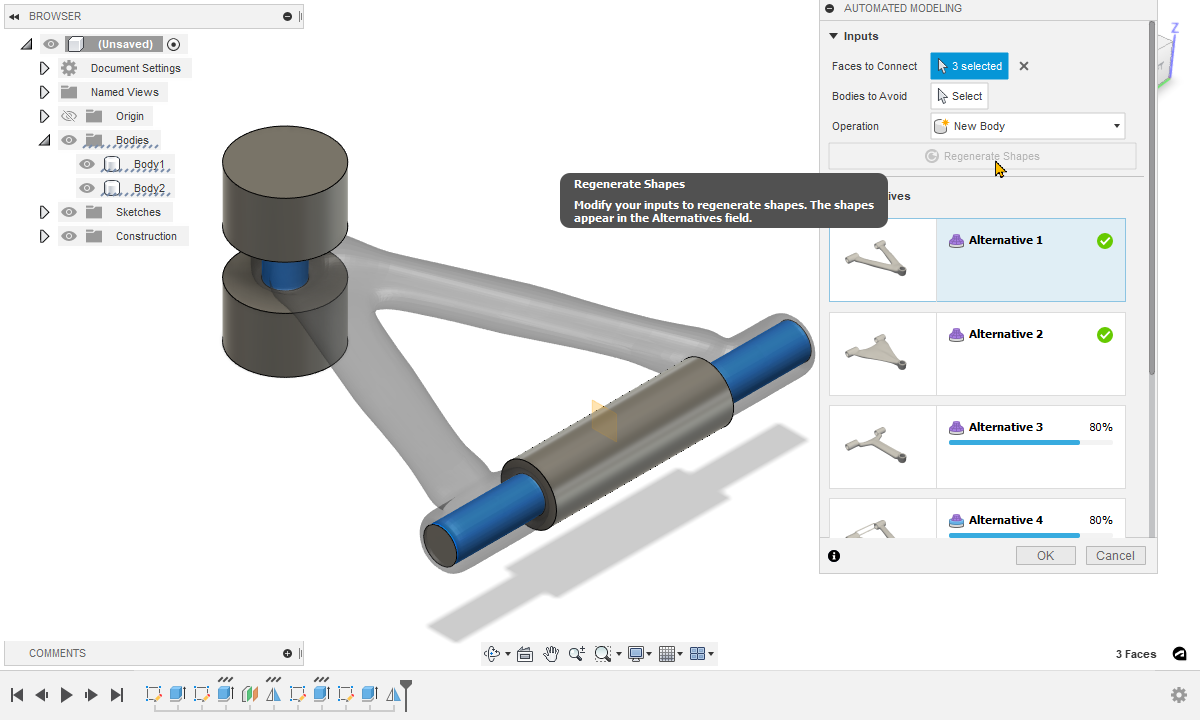This screenshot has width=1200, height=720.
Task: Collapse the Inputs section
Action: (833, 37)
